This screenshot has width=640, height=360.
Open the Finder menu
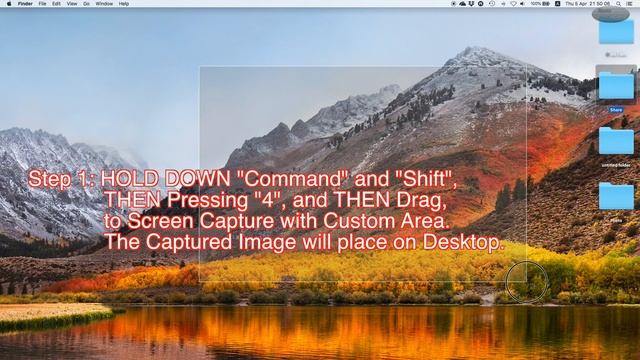(x=25, y=4)
